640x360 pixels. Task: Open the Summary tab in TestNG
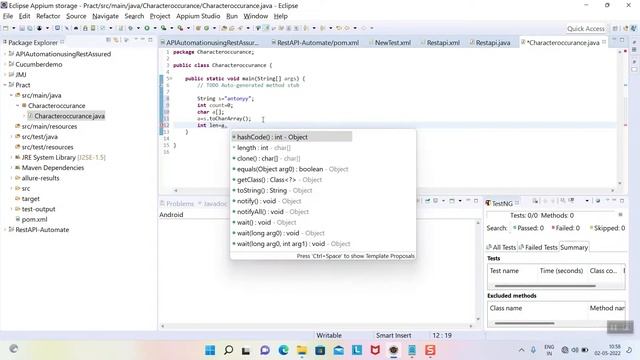[x=574, y=247]
